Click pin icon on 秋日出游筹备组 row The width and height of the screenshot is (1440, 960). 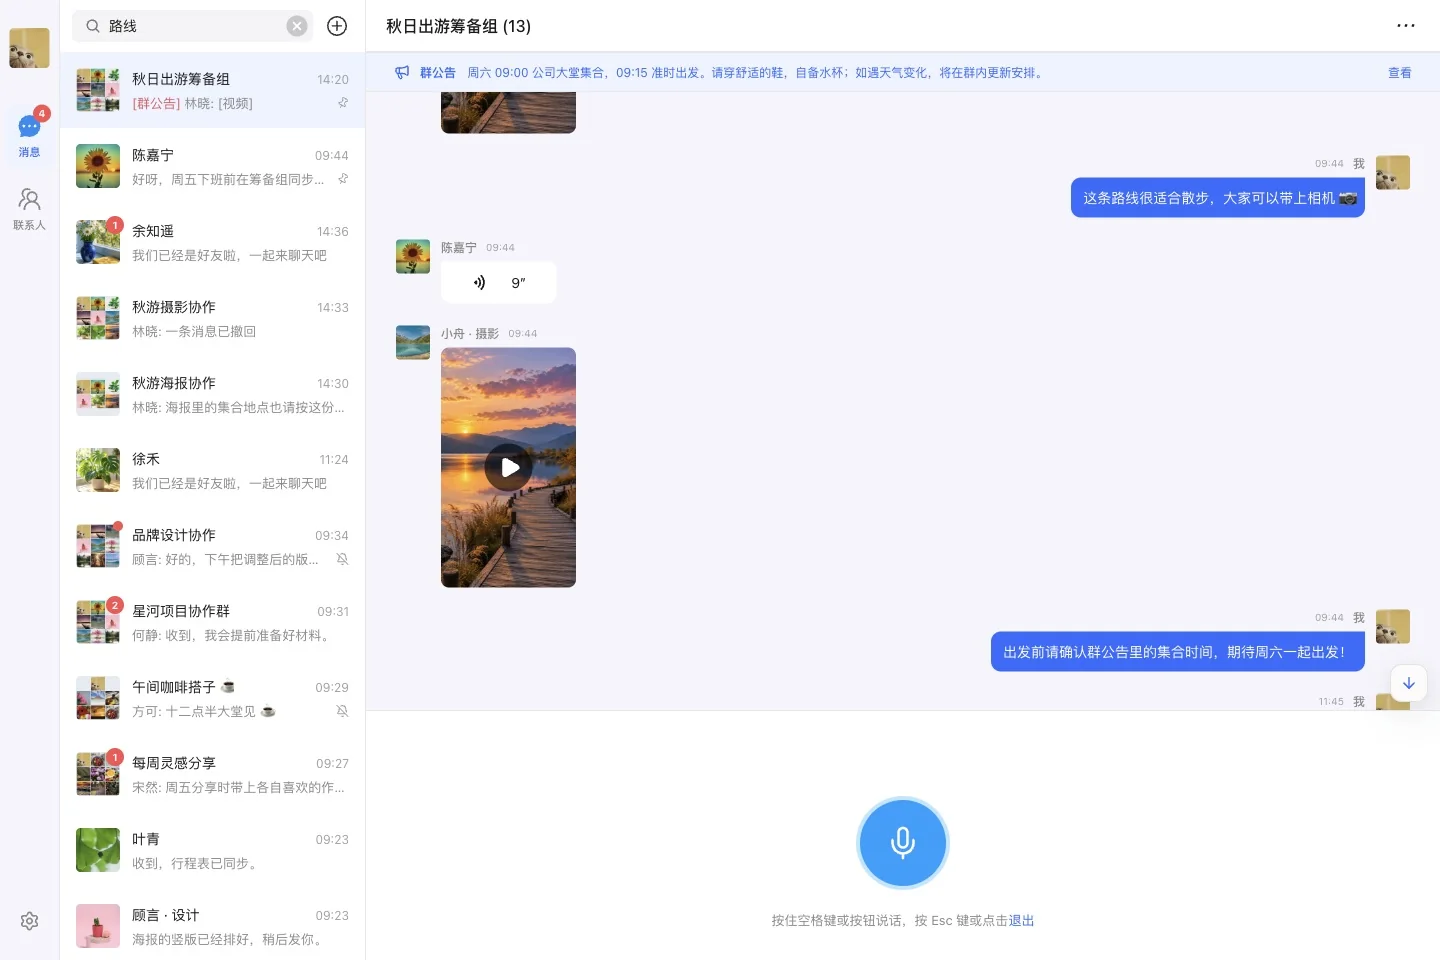(343, 103)
